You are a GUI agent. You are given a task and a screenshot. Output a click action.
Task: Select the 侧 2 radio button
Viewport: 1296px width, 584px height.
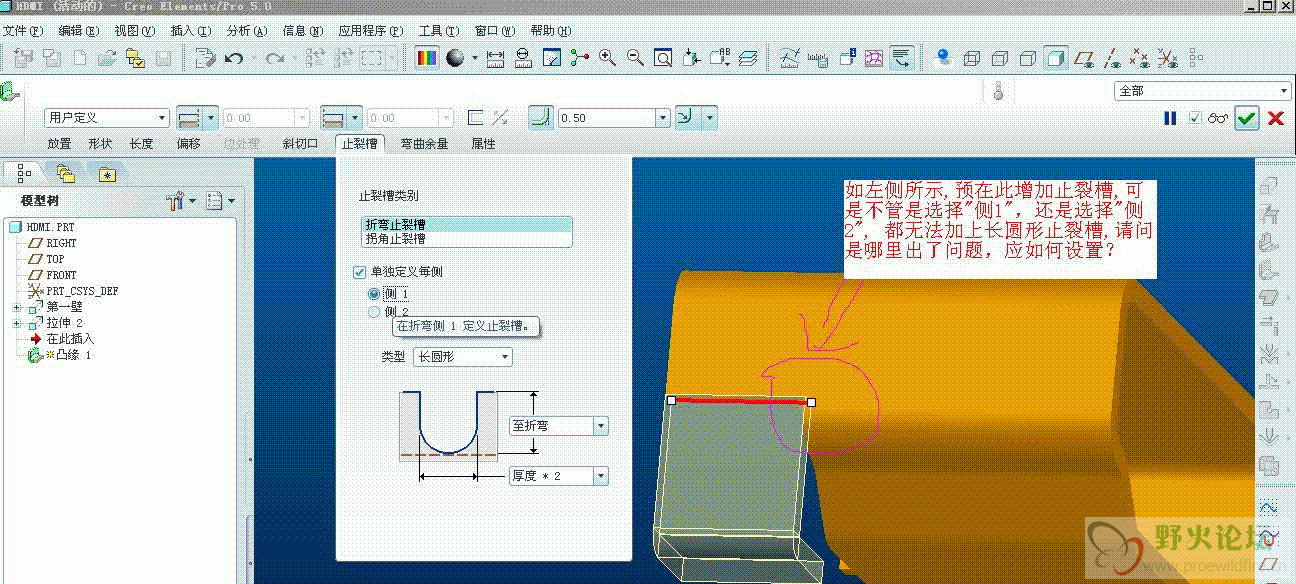(x=375, y=312)
